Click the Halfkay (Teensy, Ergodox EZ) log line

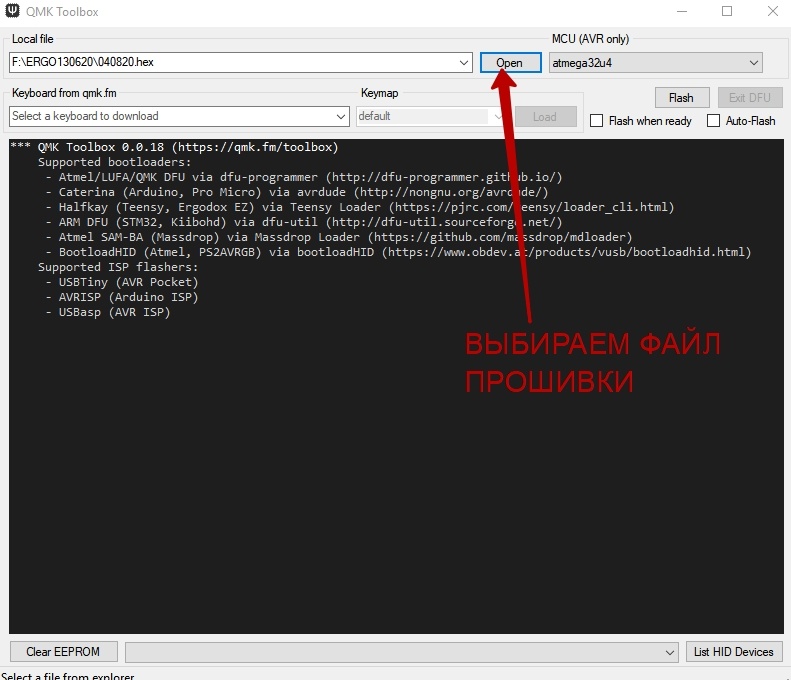[x=360, y=207]
